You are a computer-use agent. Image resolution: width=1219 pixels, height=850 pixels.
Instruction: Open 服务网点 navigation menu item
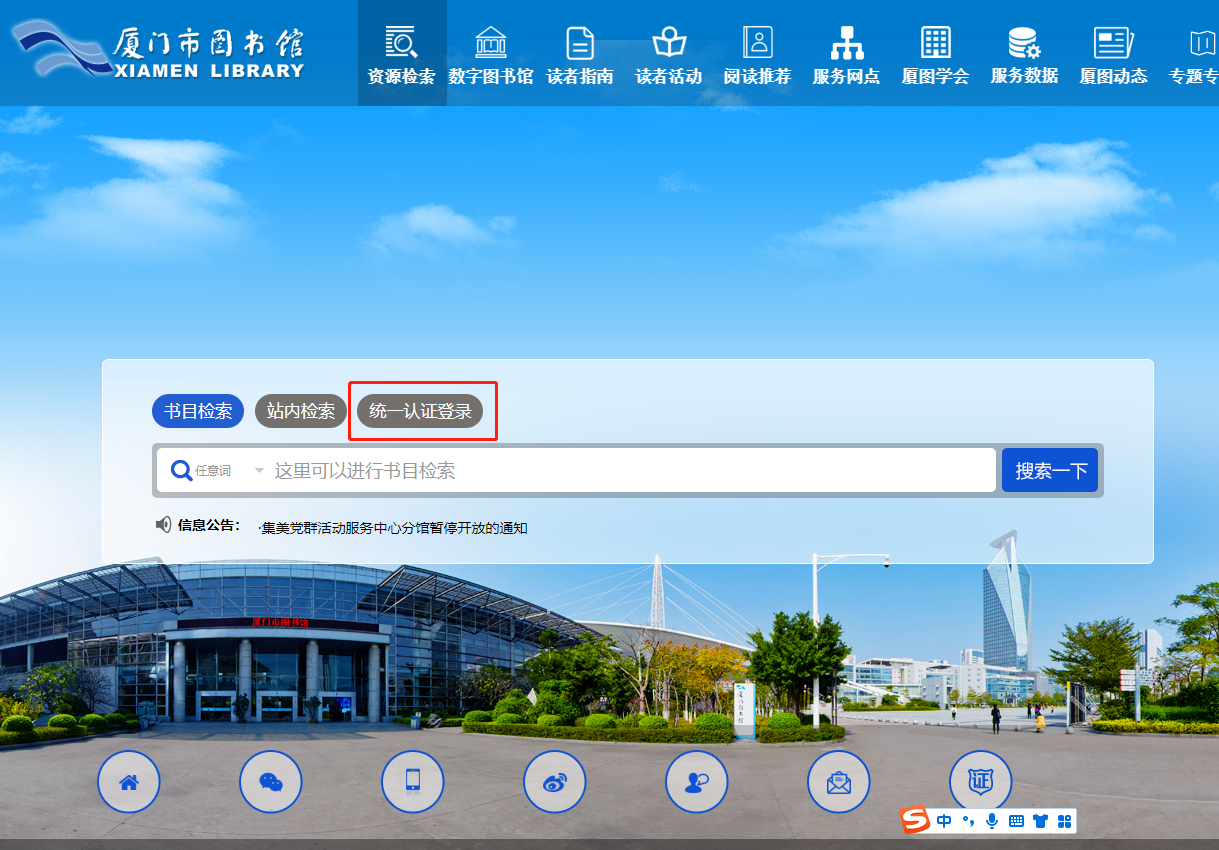point(846,56)
